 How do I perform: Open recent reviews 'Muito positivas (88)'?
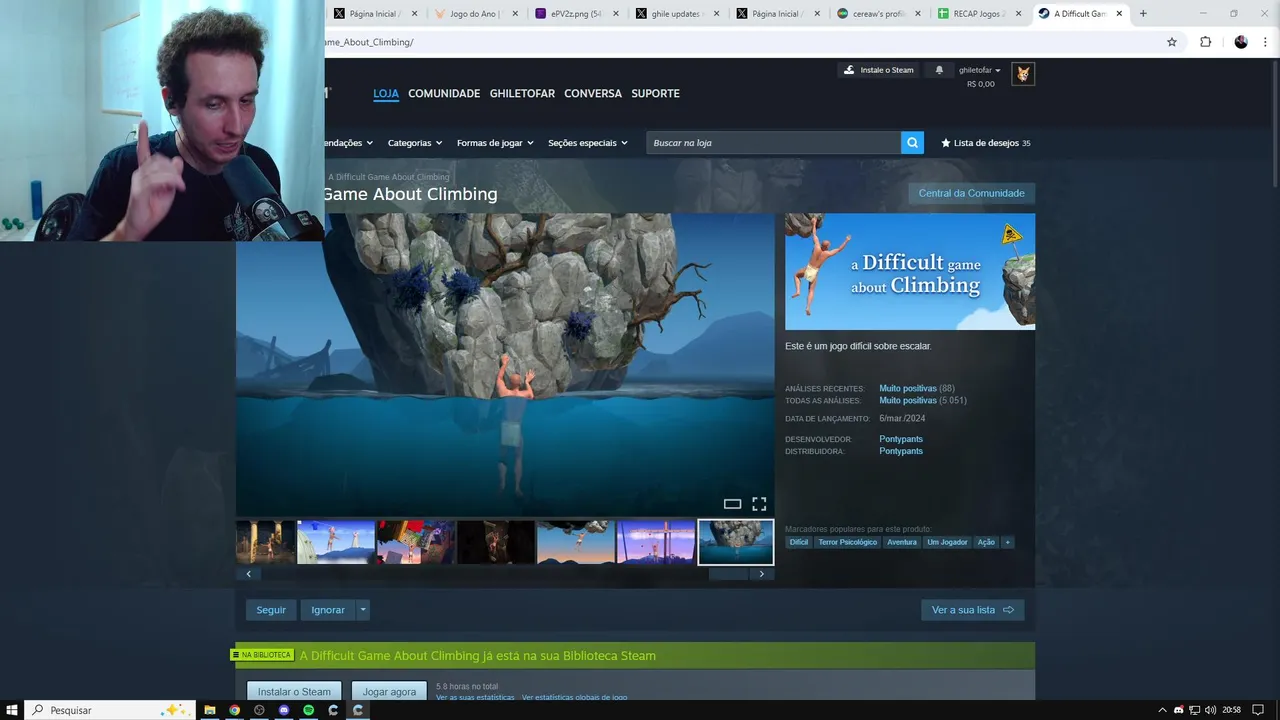click(916, 388)
